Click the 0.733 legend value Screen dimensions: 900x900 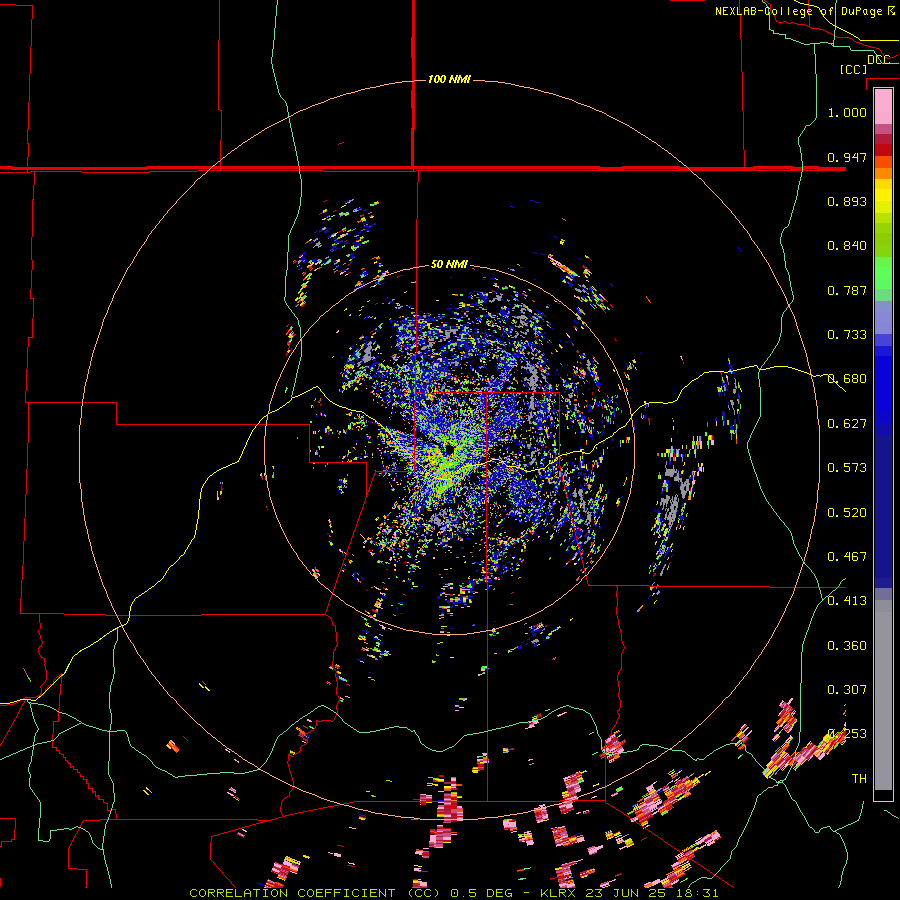847,335
